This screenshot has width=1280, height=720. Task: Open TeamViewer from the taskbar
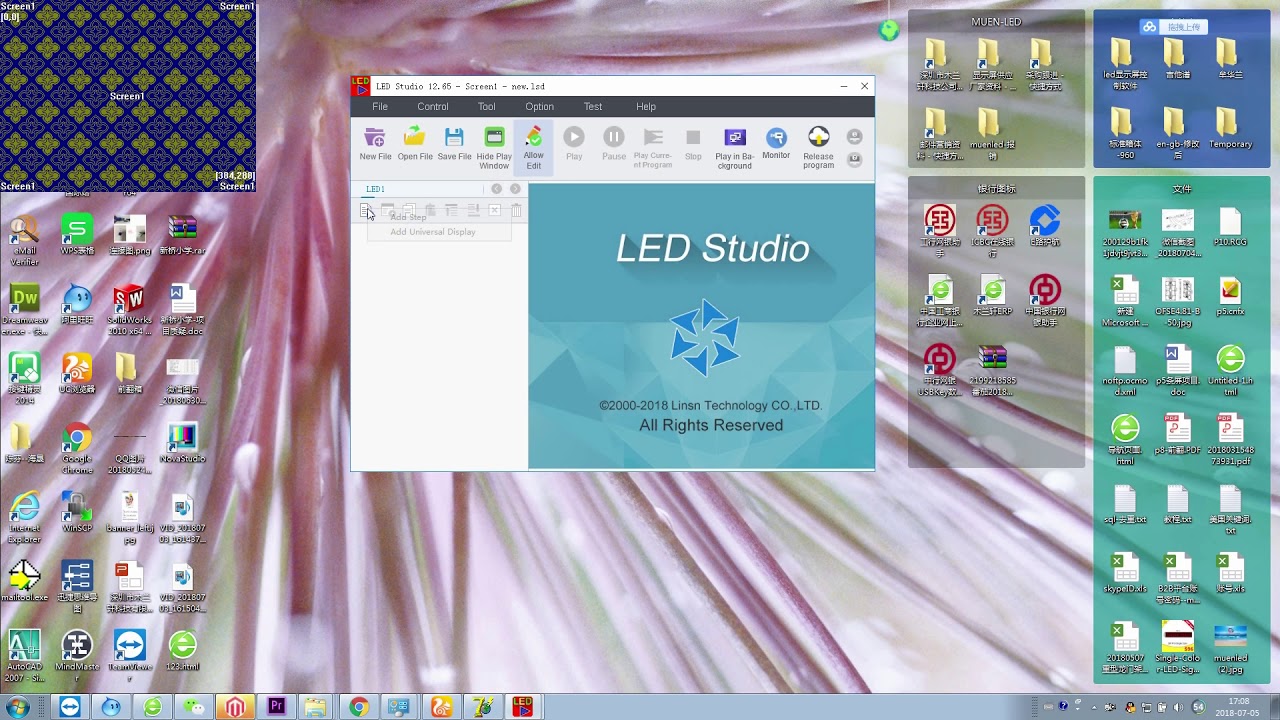pyautogui.click(x=70, y=707)
